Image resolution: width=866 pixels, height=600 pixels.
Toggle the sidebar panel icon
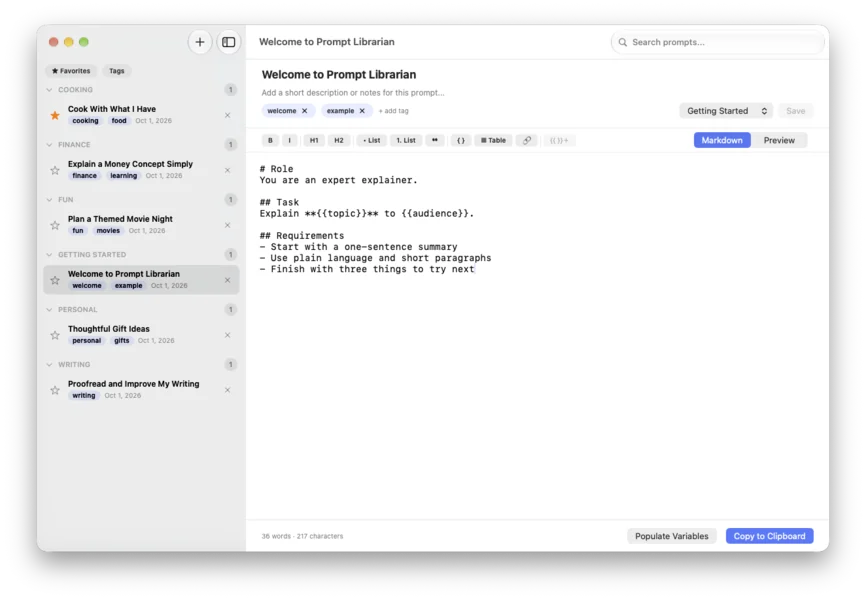pyautogui.click(x=229, y=42)
